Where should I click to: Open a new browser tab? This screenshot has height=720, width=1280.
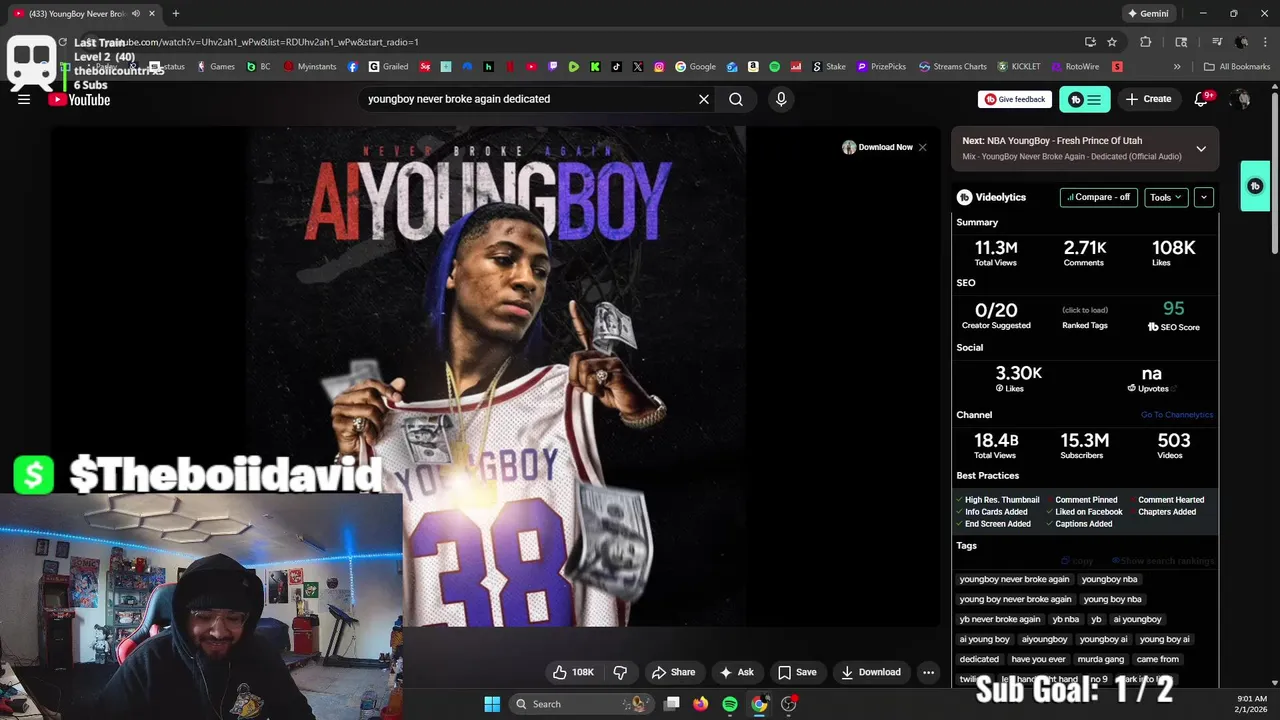176,14
